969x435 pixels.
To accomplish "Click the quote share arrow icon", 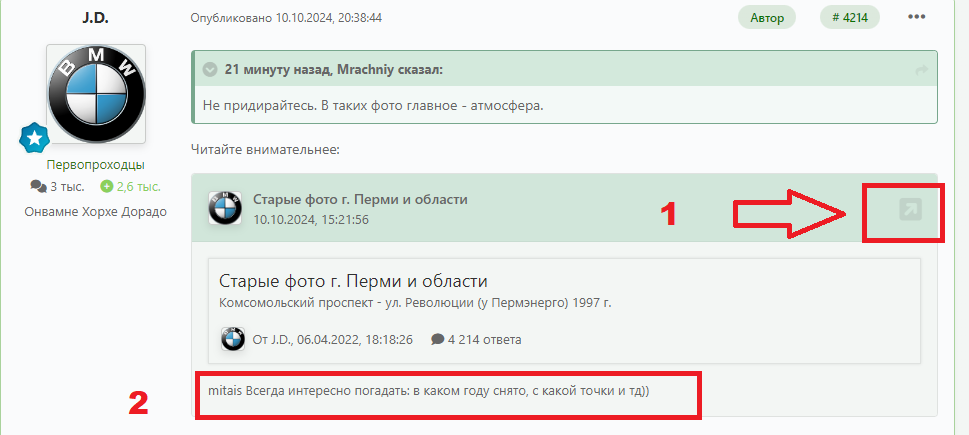I will 921,70.
